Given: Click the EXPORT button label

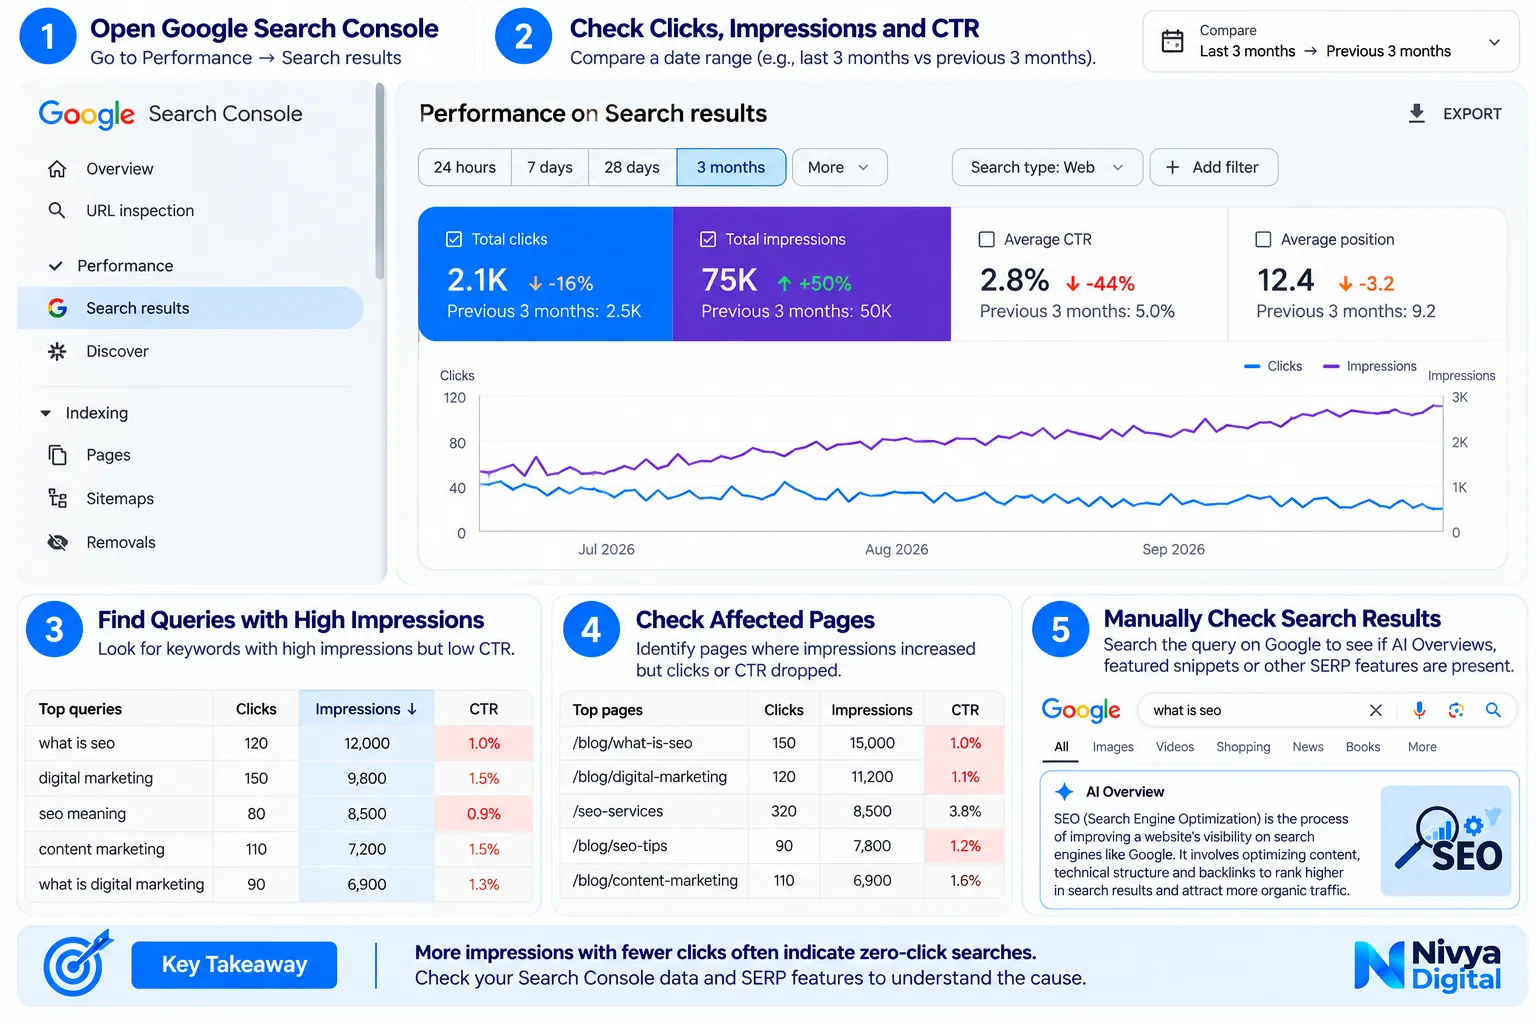Looking at the screenshot, I should click(x=1472, y=114).
